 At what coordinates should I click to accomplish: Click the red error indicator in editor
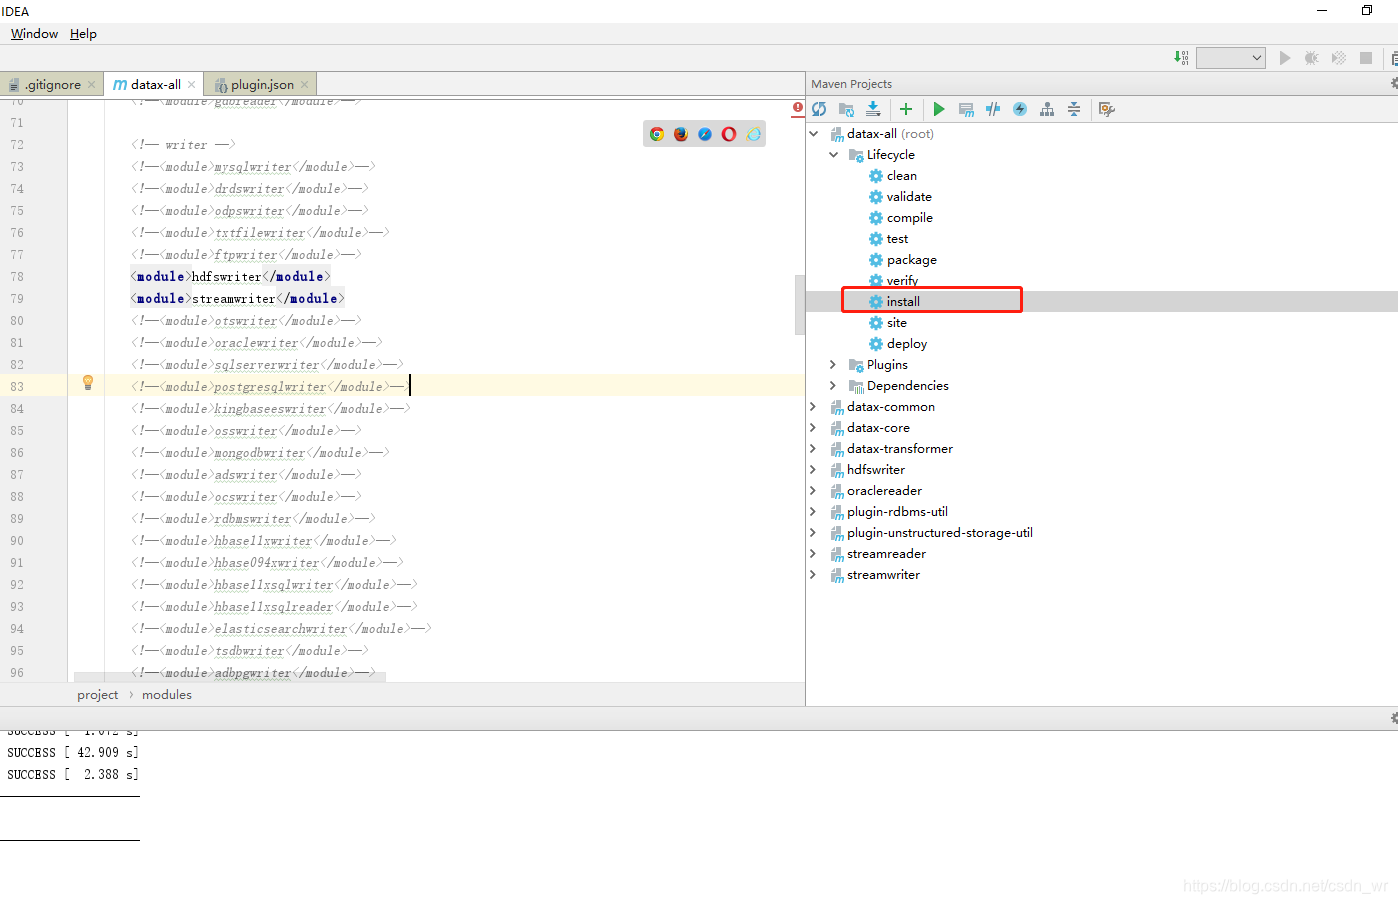[798, 107]
